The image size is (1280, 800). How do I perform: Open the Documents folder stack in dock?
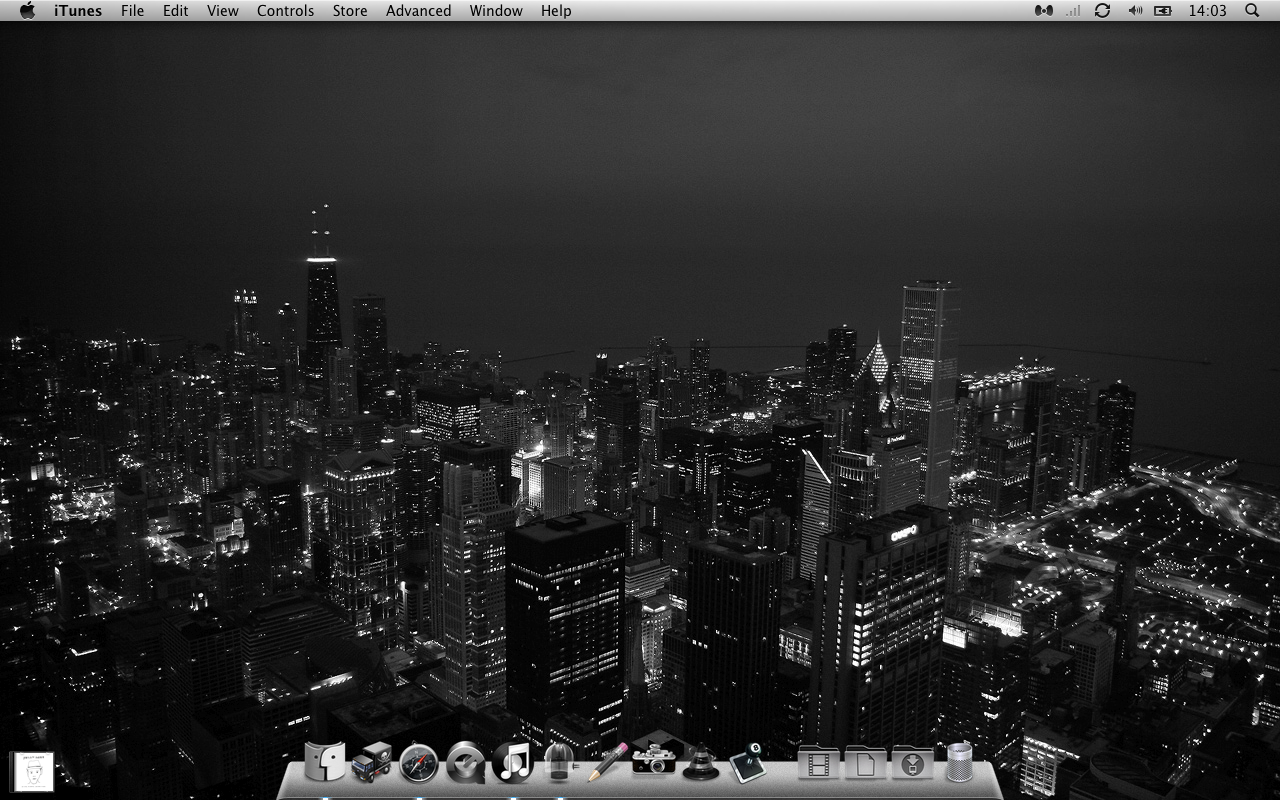click(866, 765)
